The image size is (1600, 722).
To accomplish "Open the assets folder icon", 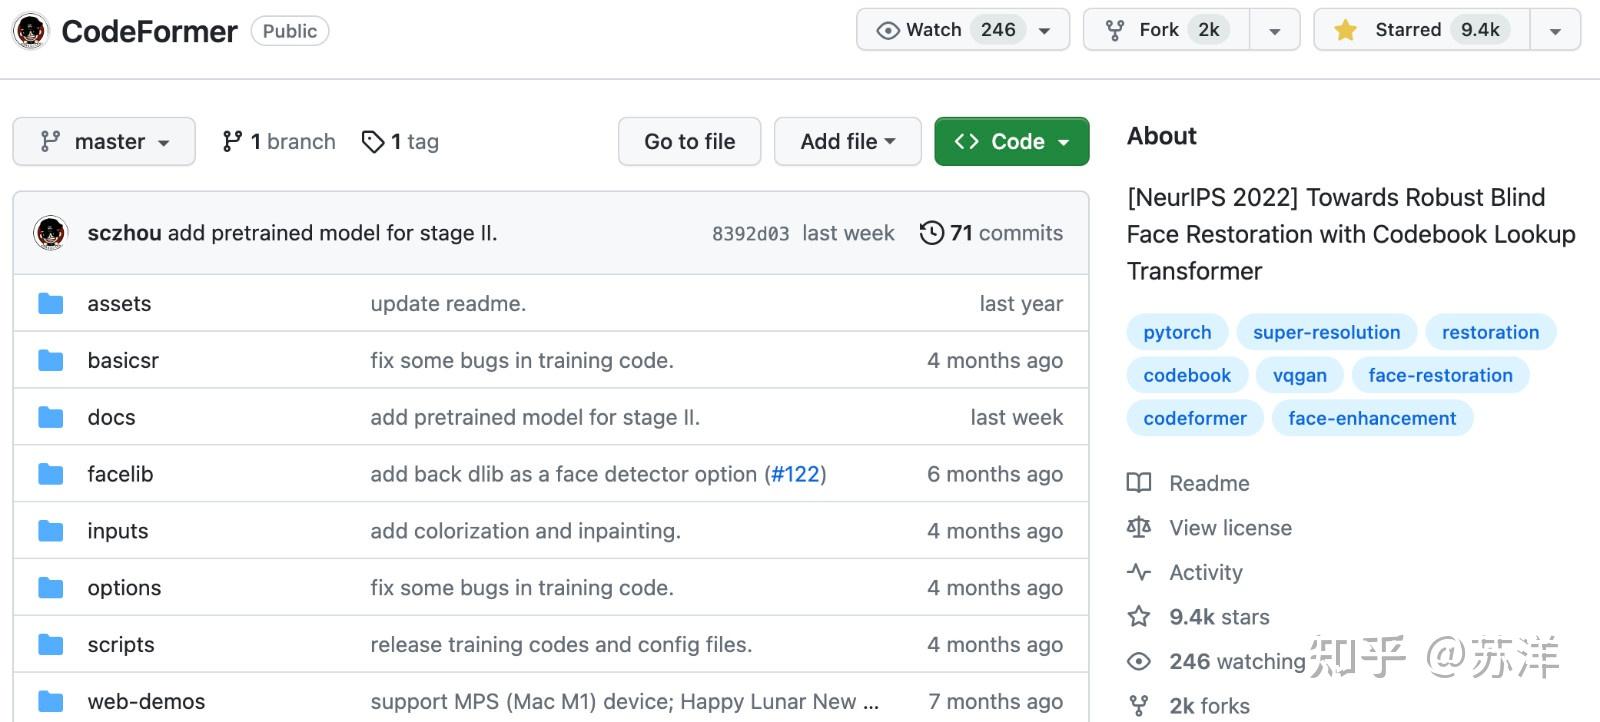I will click(x=50, y=304).
